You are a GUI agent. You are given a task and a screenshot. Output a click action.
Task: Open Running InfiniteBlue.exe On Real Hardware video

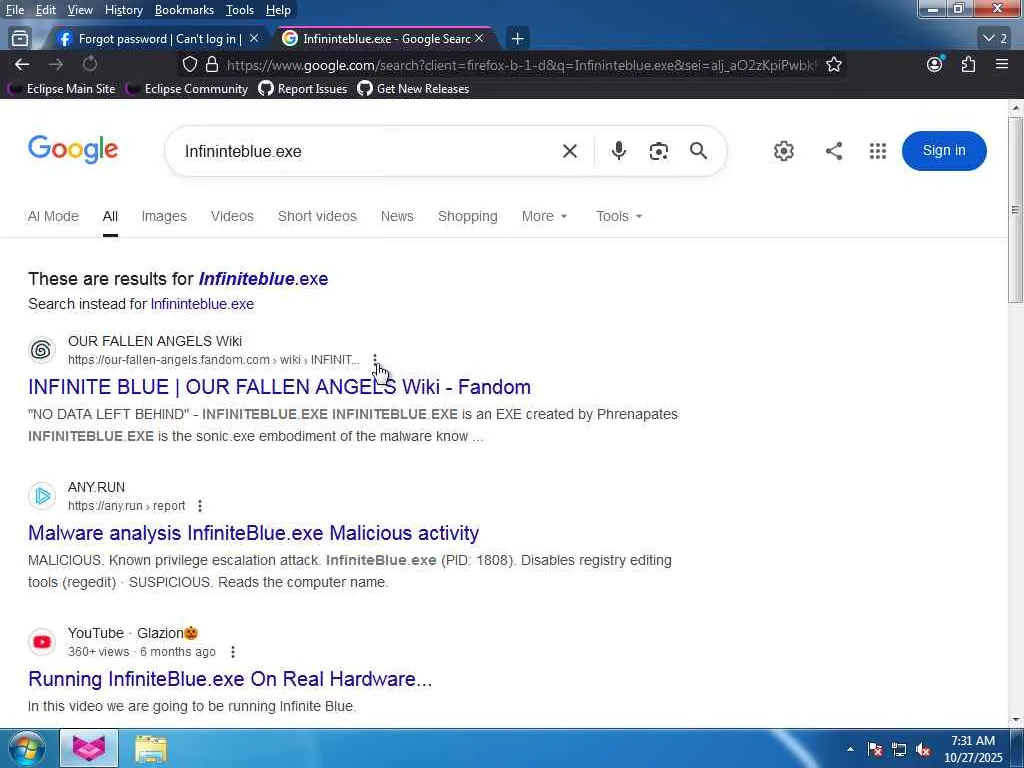pyautogui.click(x=230, y=679)
